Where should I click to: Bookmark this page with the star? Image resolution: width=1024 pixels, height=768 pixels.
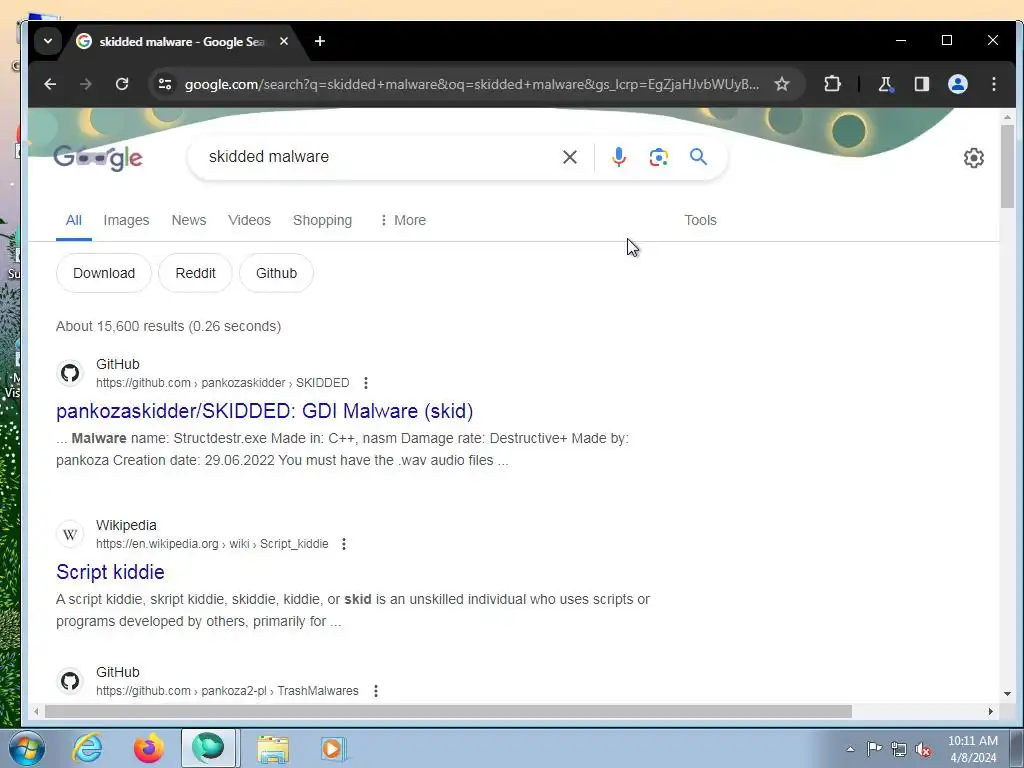(x=782, y=84)
